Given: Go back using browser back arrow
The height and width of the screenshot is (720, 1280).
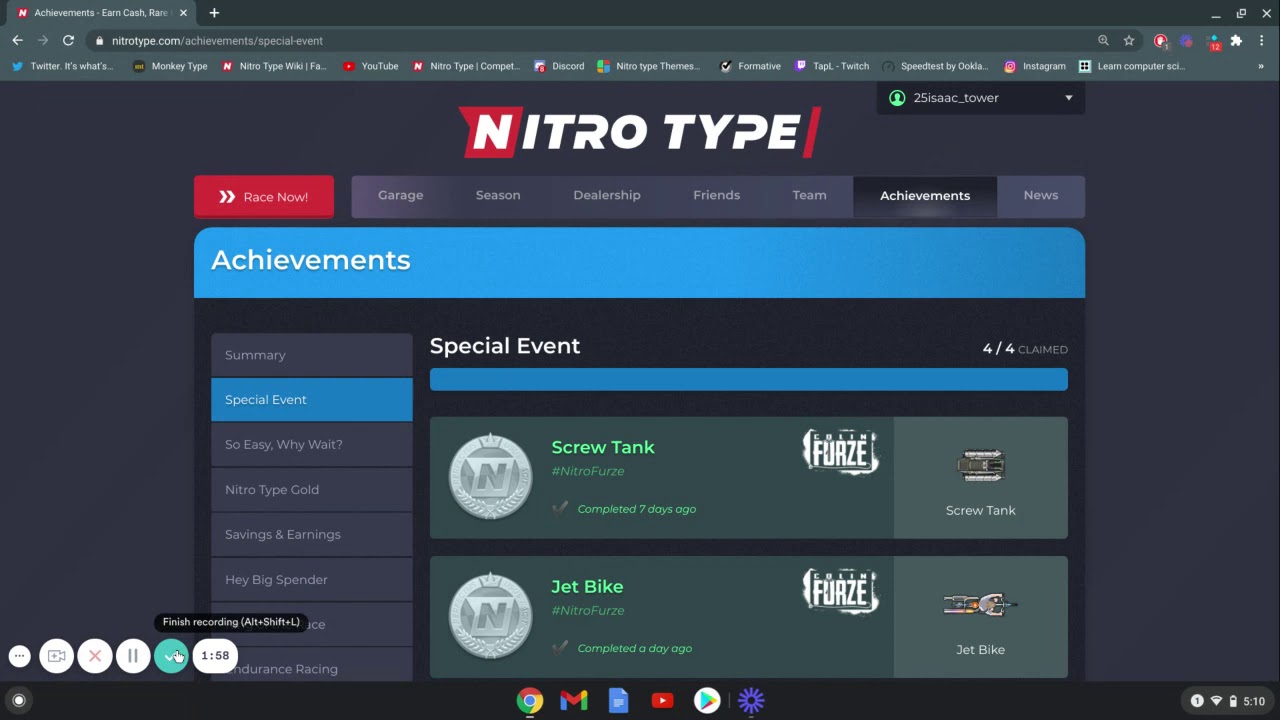Looking at the screenshot, I should point(17,40).
